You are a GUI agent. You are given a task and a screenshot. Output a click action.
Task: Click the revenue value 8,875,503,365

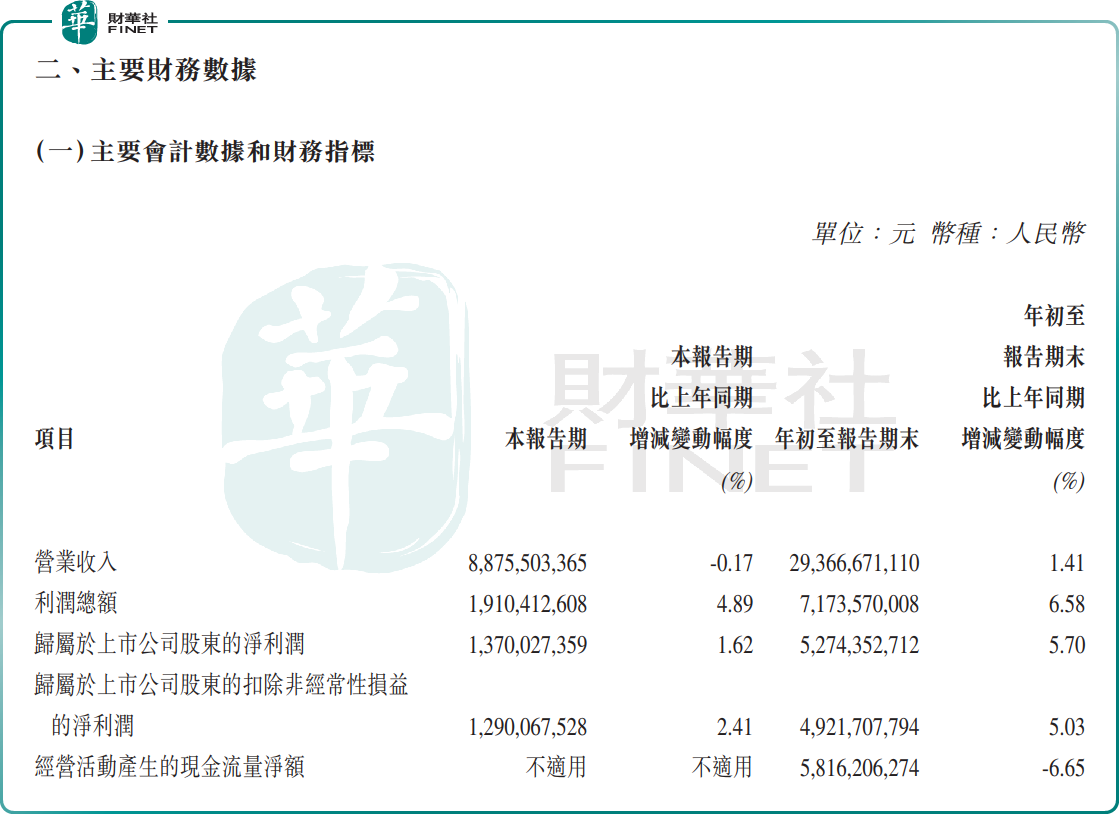tap(527, 563)
